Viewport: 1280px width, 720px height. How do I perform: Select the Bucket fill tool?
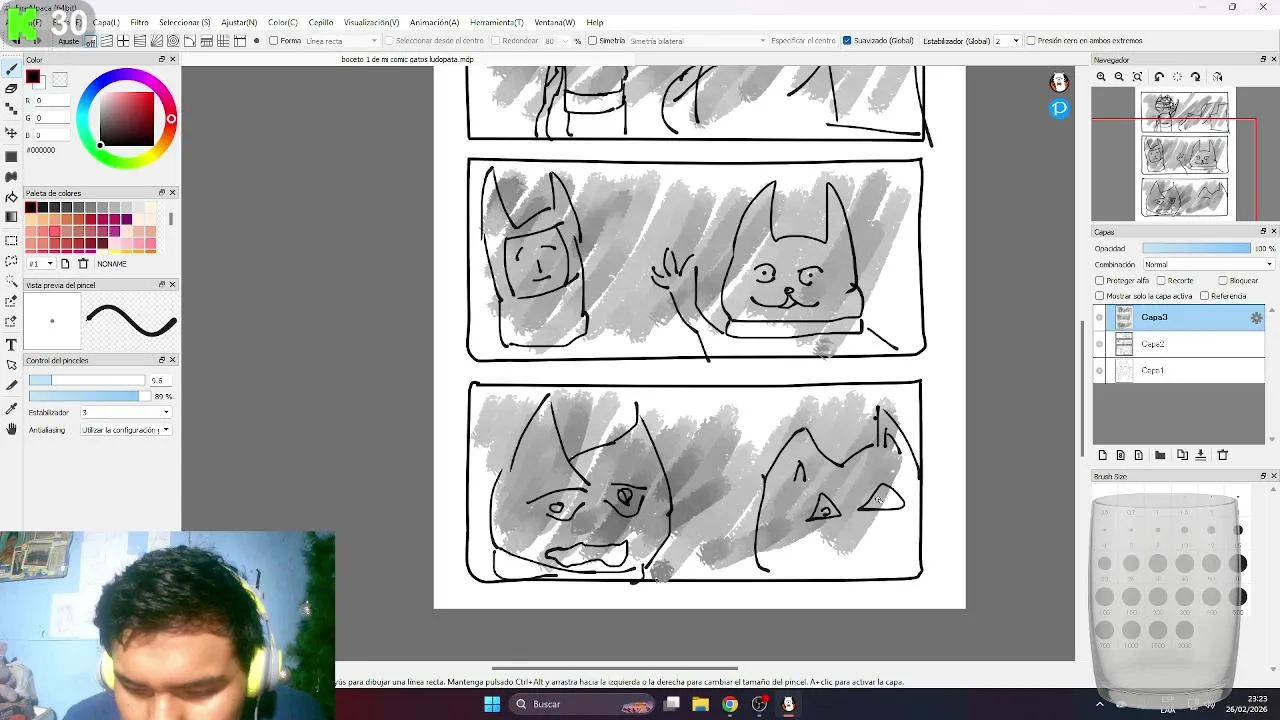pyautogui.click(x=11, y=197)
